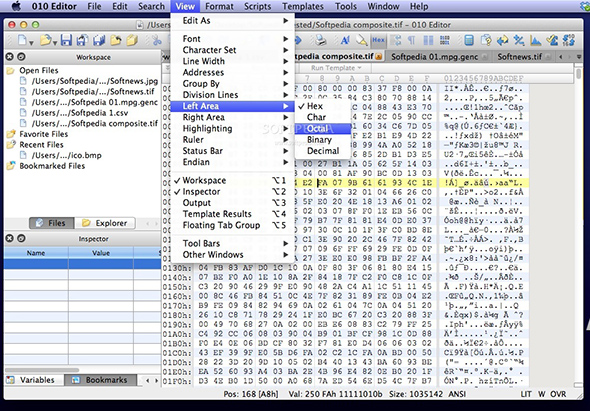Switch to Softpedia 01.mpg.genc tab
590x411 pixels.
(435, 57)
